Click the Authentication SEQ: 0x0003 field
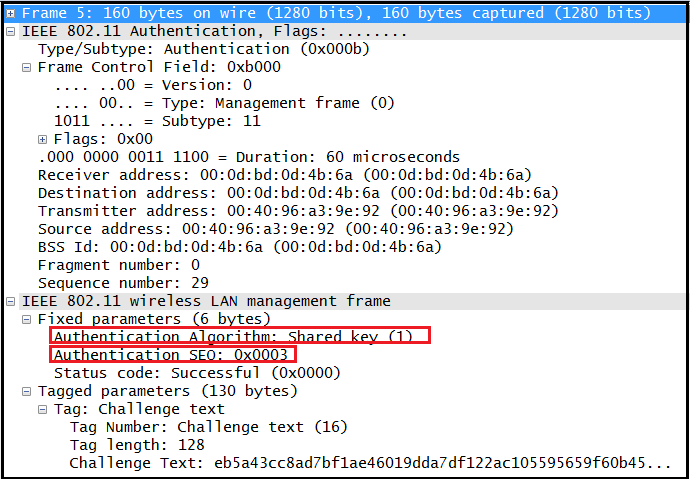Viewport: 690px width, 479px height. tap(170, 355)
